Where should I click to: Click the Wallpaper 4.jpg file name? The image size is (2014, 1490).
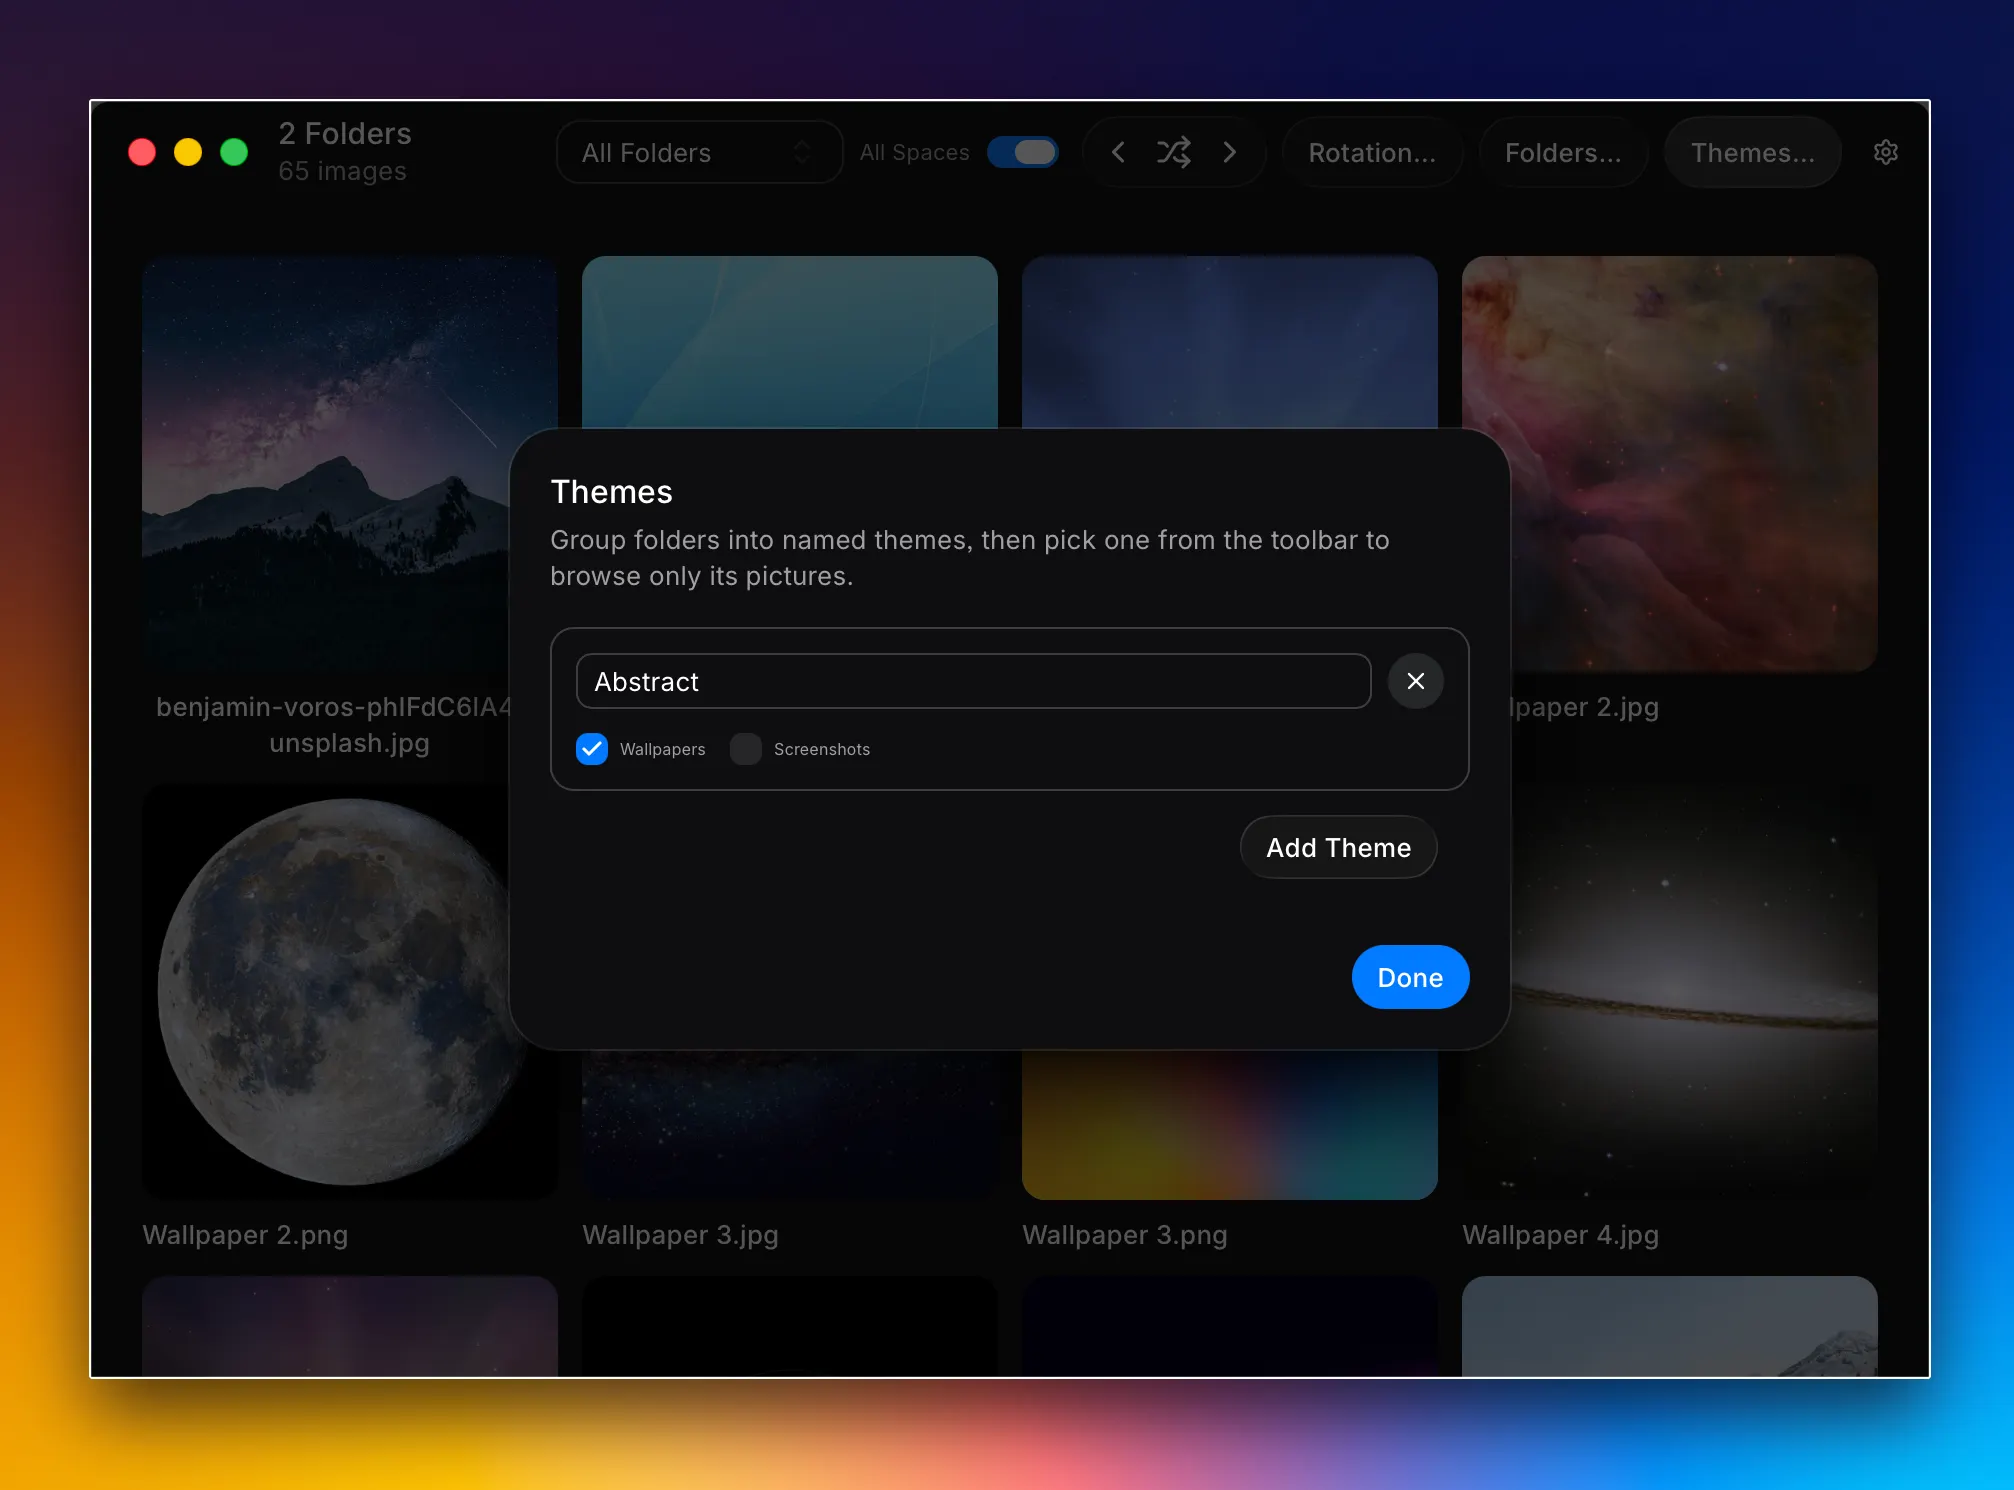tap(1560, 1235)
